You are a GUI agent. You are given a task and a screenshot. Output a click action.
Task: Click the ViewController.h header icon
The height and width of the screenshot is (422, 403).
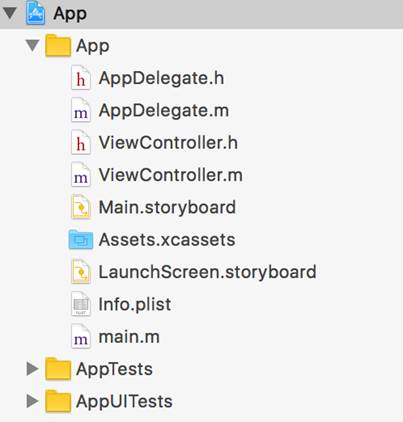pos(81,143)
